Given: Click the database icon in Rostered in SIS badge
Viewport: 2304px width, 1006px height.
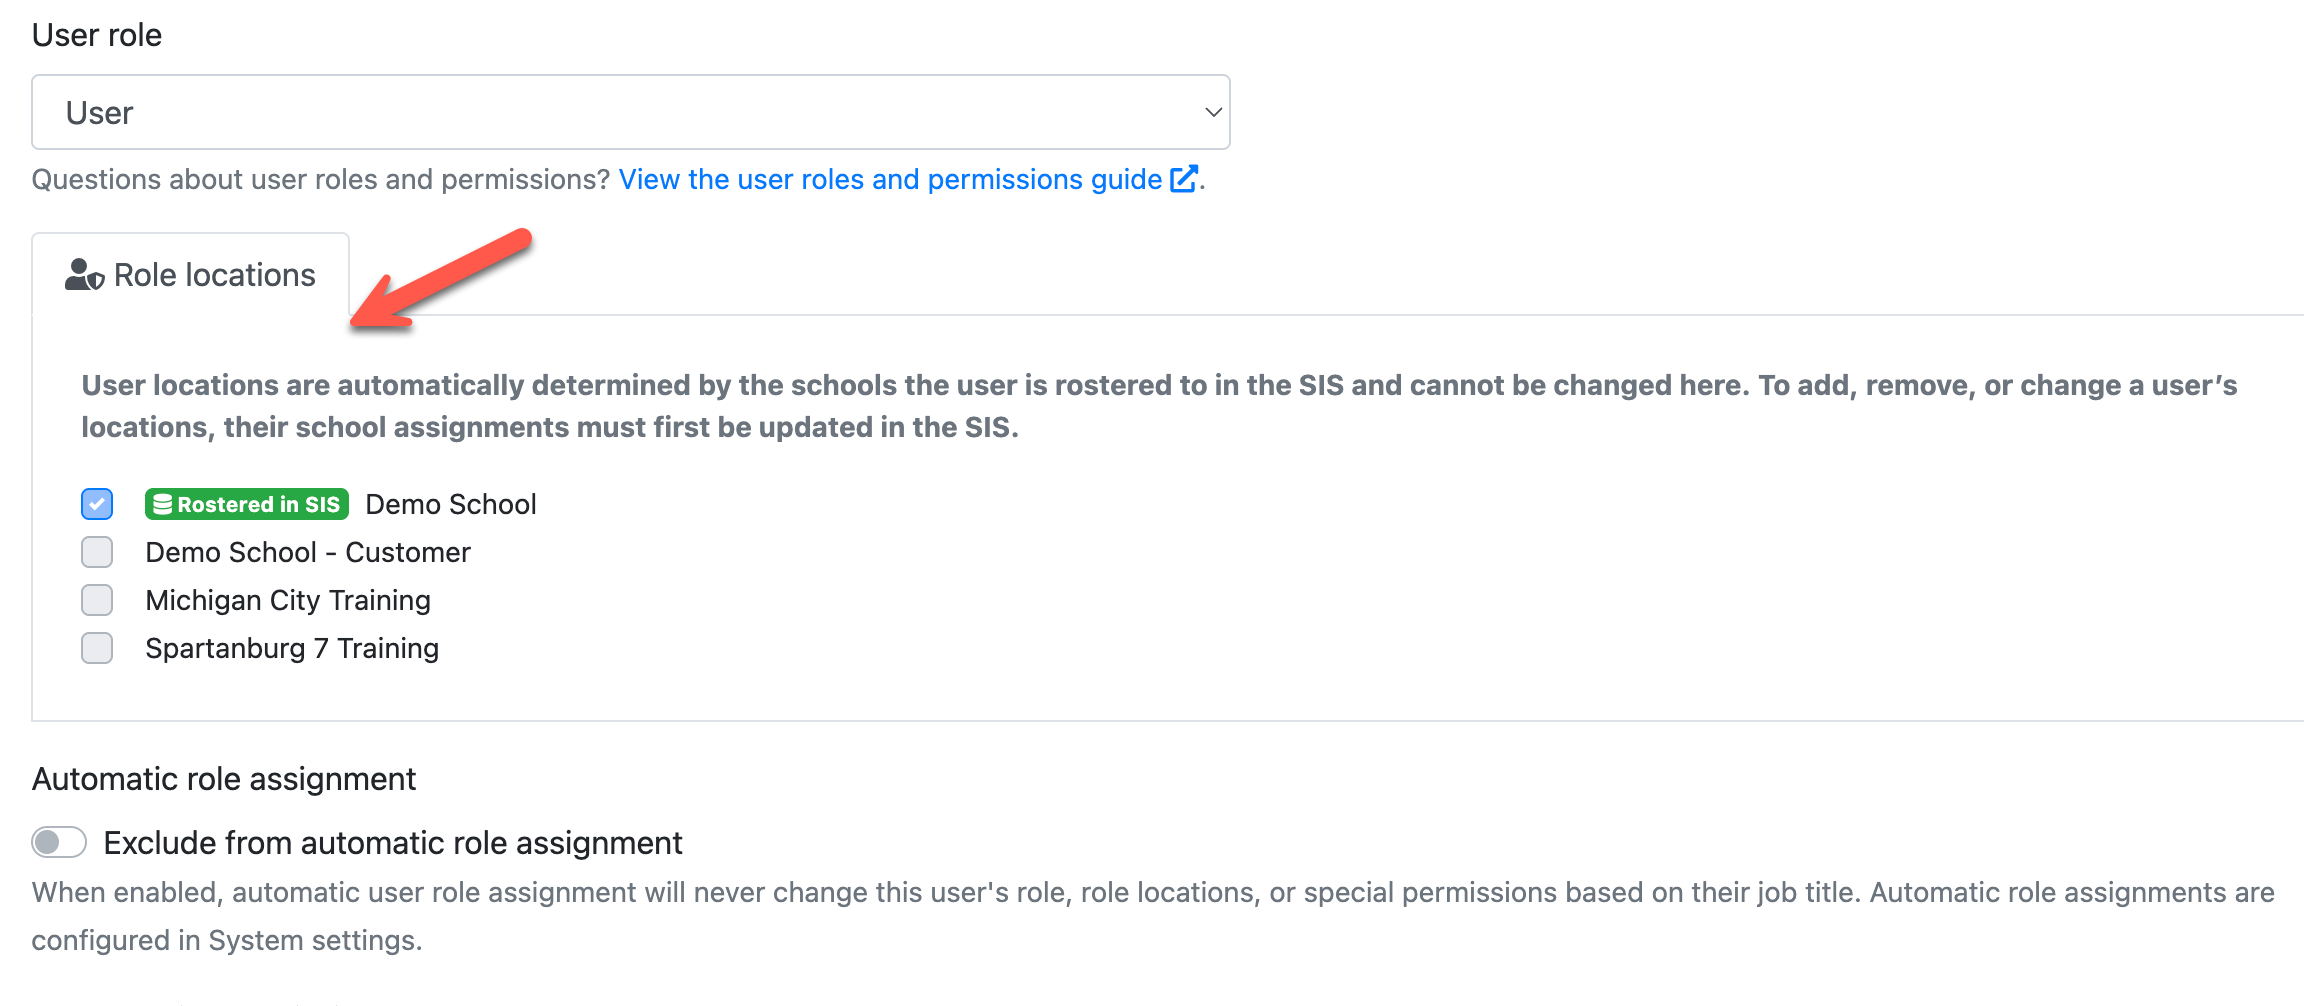Looking at the screenshot, I should (x=163, y=504).
